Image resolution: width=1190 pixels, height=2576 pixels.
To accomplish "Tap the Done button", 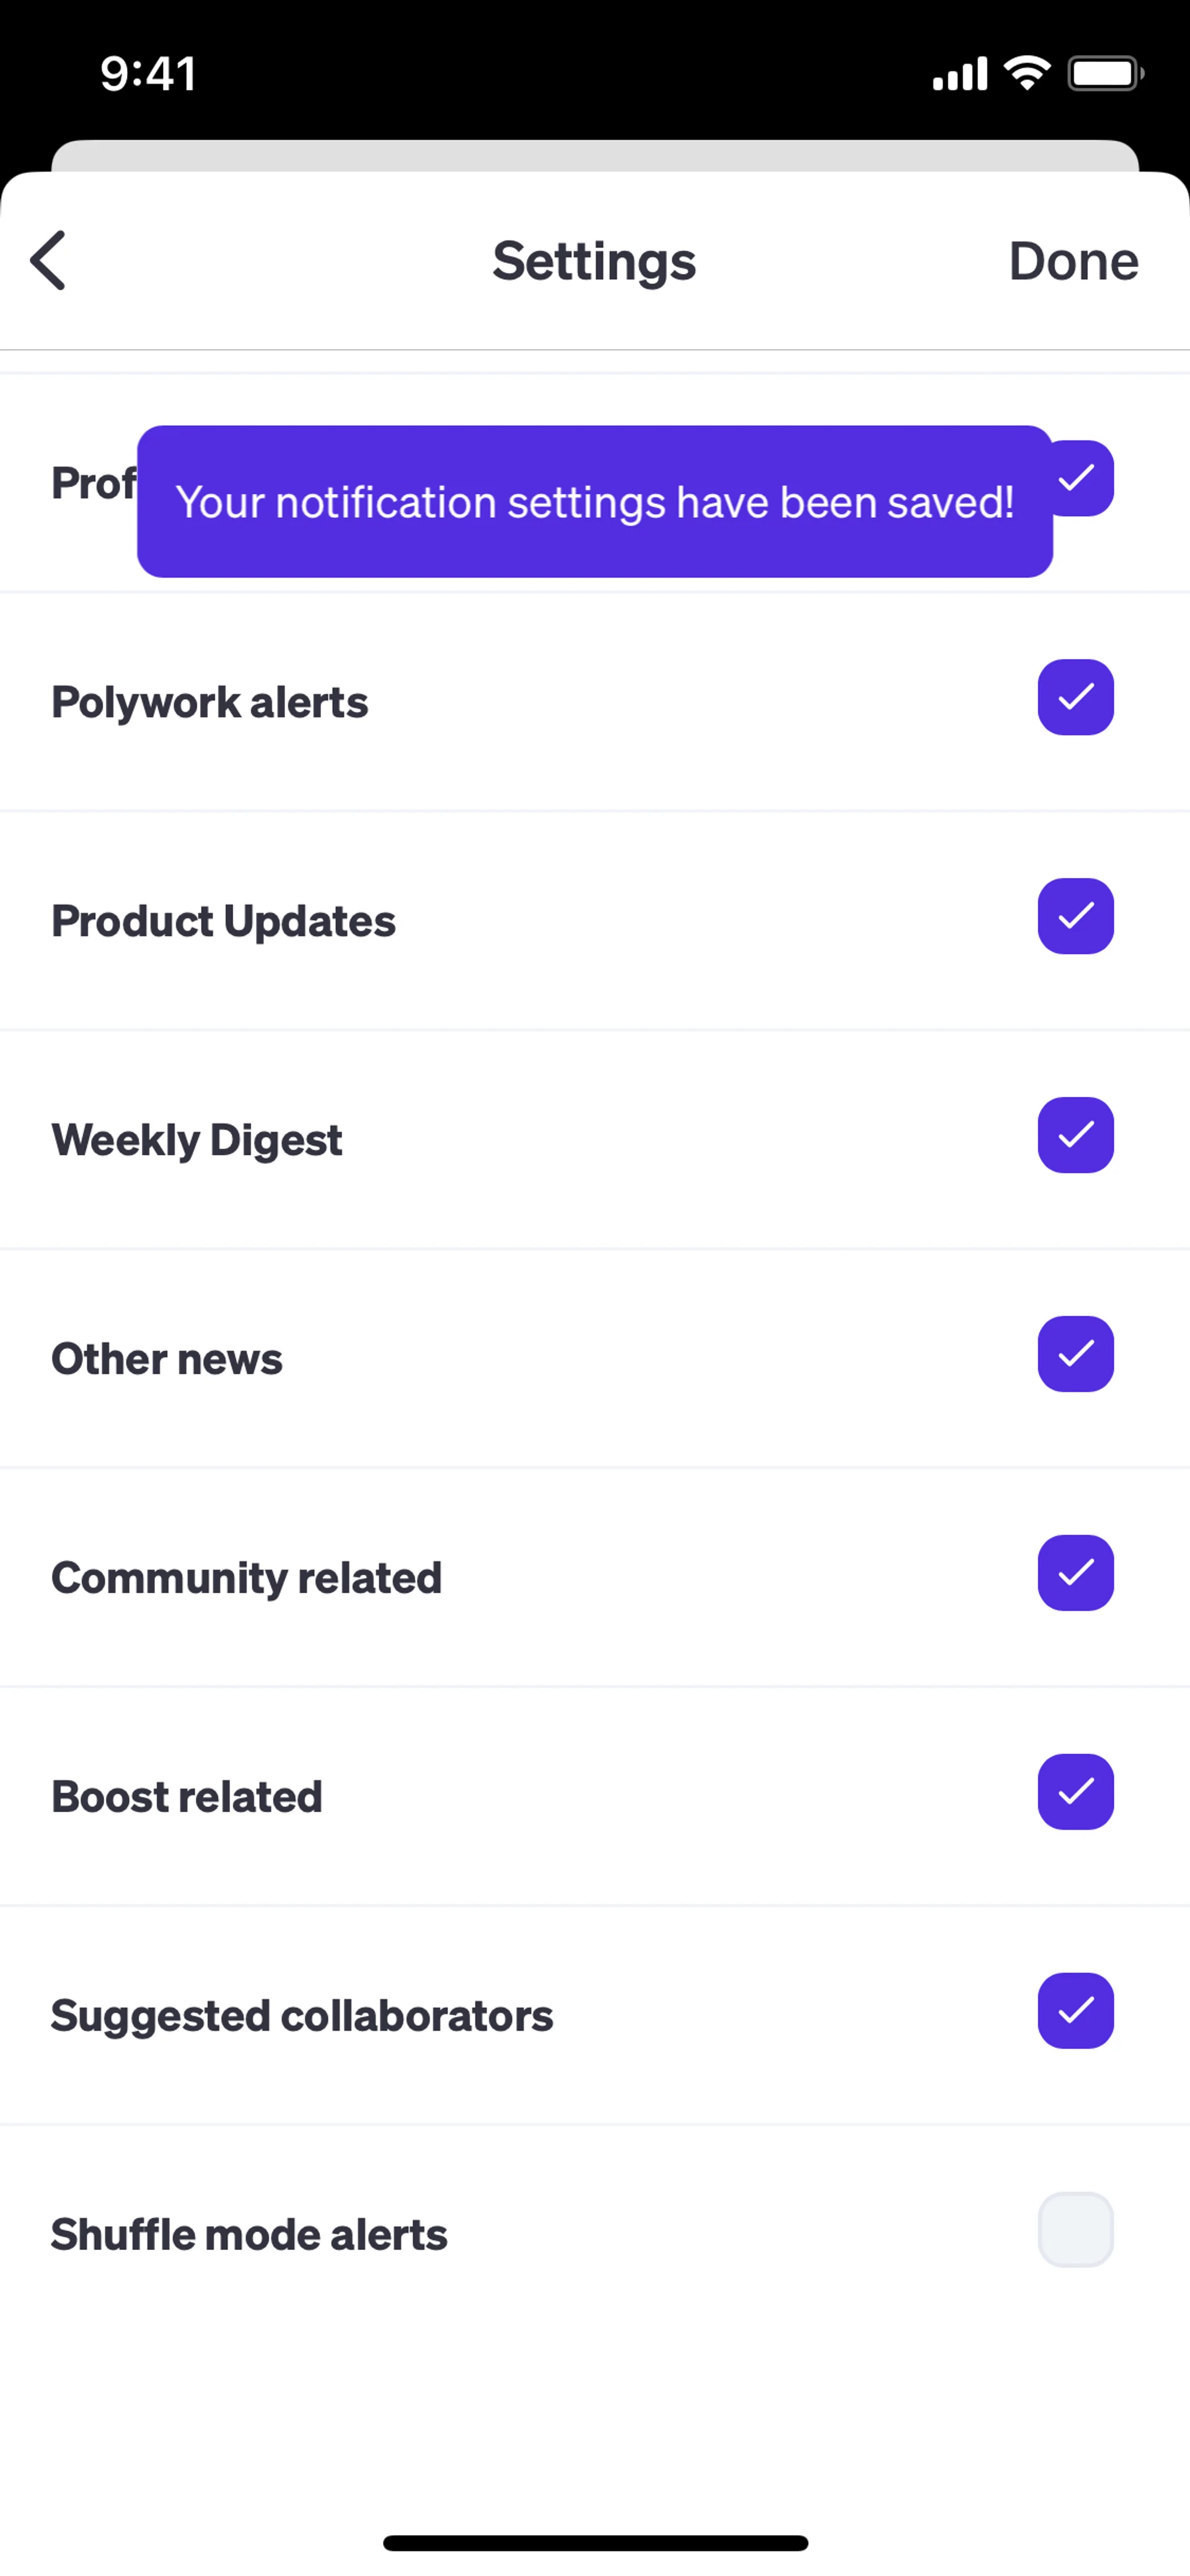I will click(x=1073, y=261).
